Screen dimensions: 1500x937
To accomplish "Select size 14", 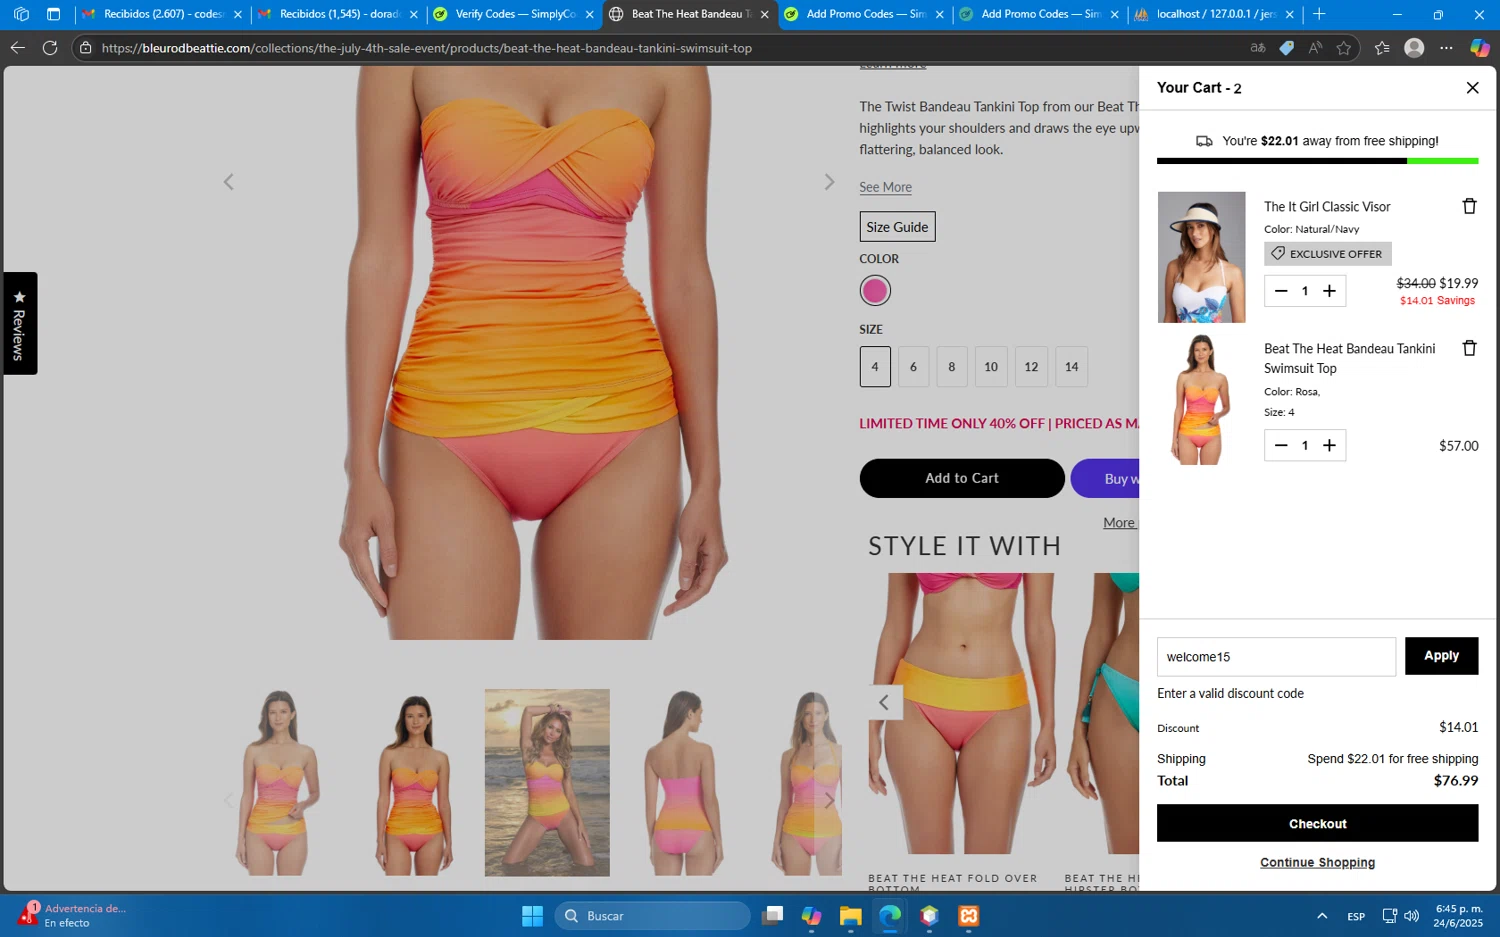I will click(1071, 367).
